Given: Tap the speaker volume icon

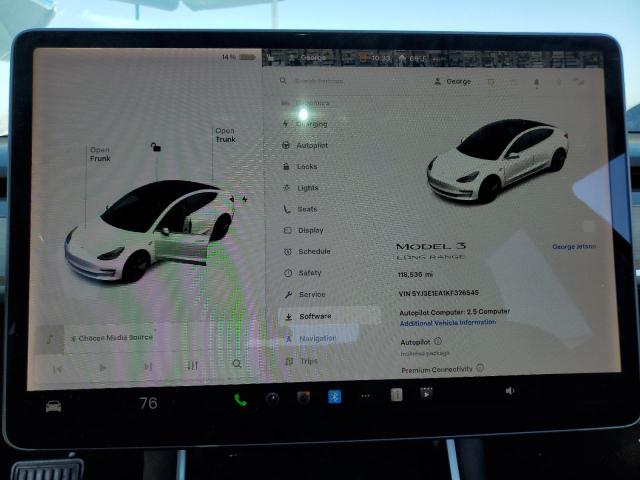Looking at the screenshot, I should [x=509, y=391].
